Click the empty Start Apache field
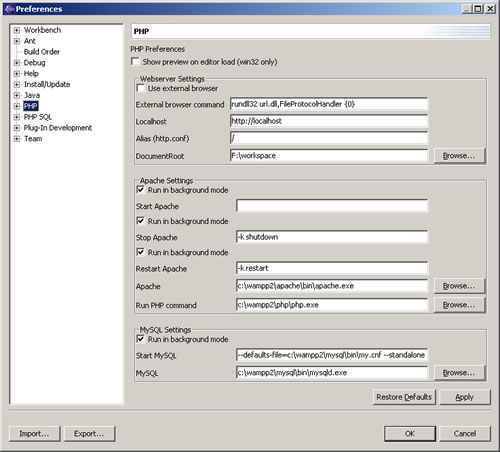Screen dimensions: 500x452 tap(332, 206)
